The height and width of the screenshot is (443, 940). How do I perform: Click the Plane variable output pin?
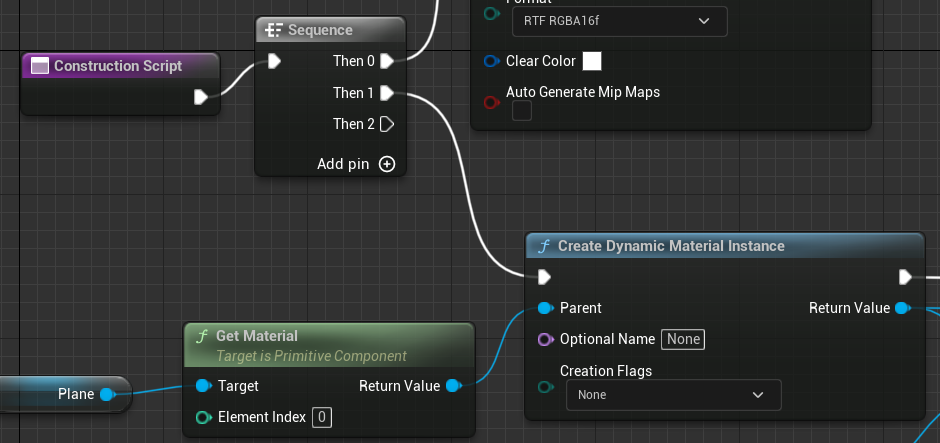point(108,394)
